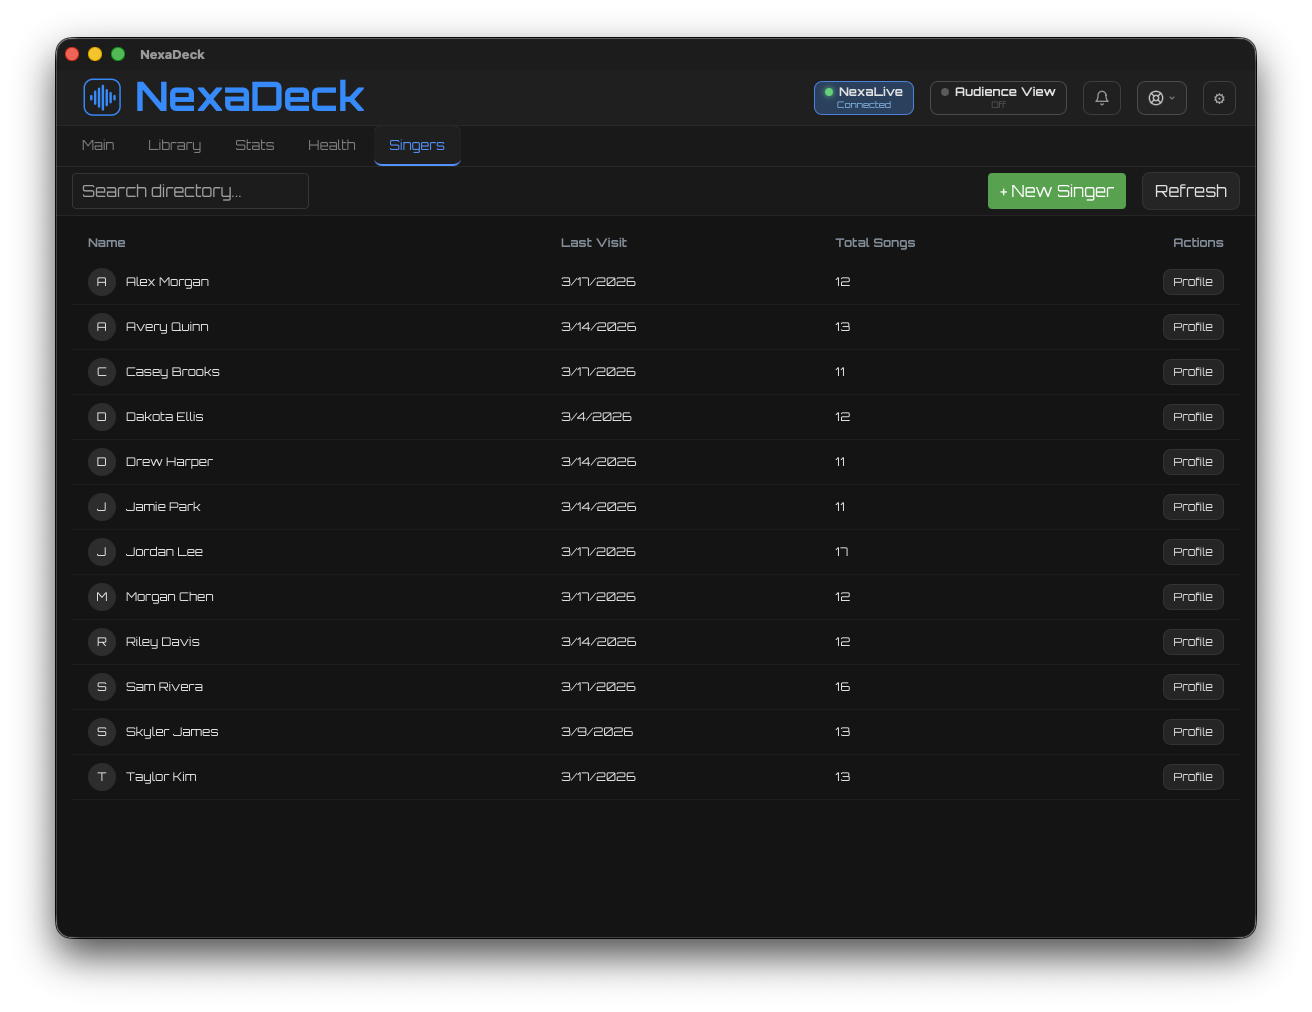Click the NexaDeck waveform logo icon

tap(102, 97)
